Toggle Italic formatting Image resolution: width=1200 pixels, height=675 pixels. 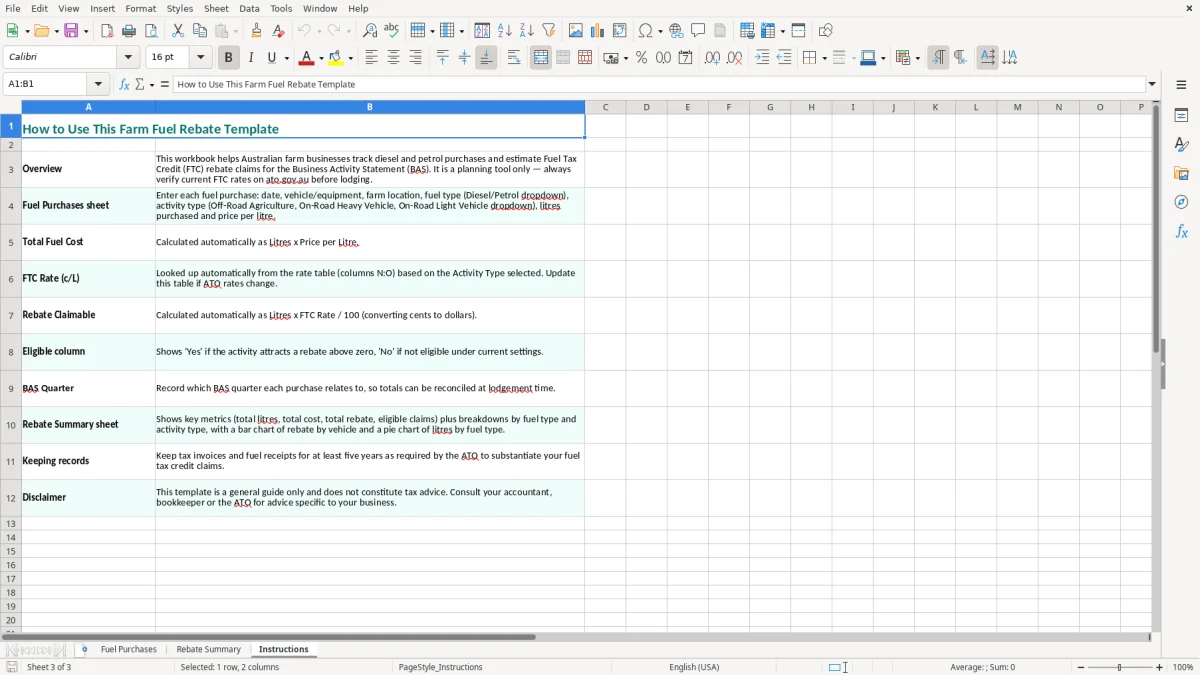point(250,58)
